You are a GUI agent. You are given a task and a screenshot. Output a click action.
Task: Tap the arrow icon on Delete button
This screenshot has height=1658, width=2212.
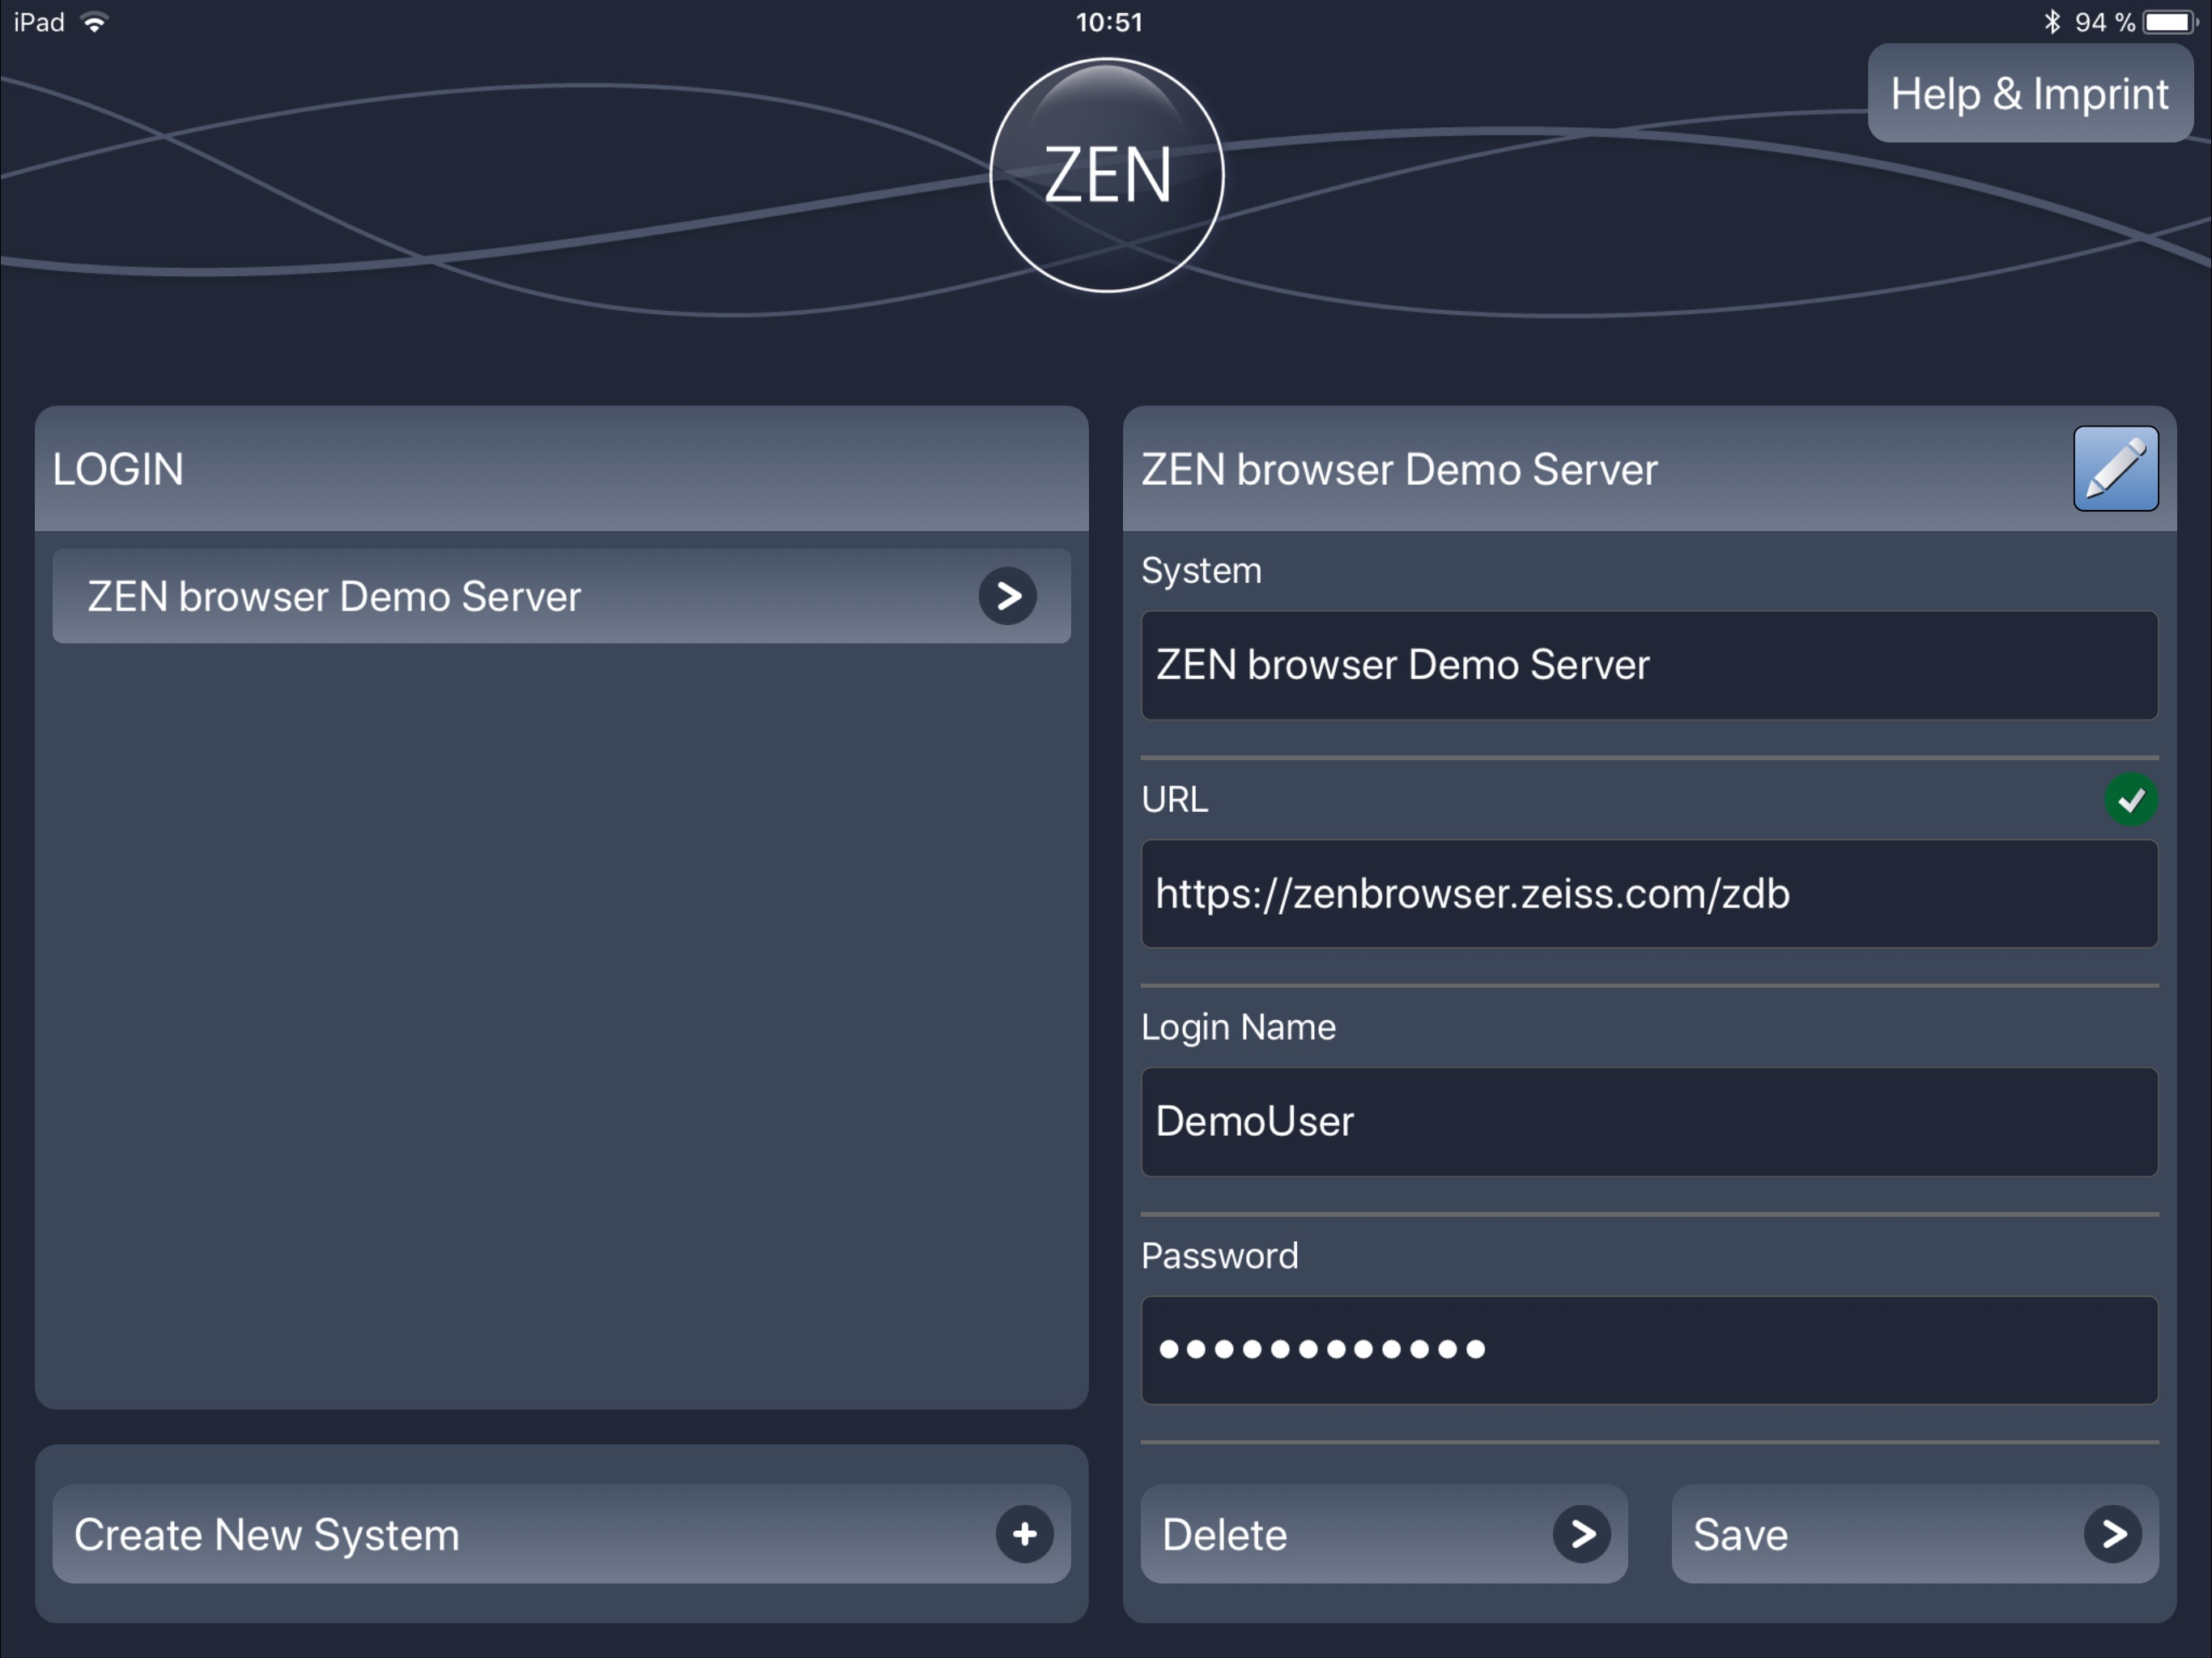tap(1581, 1534)
